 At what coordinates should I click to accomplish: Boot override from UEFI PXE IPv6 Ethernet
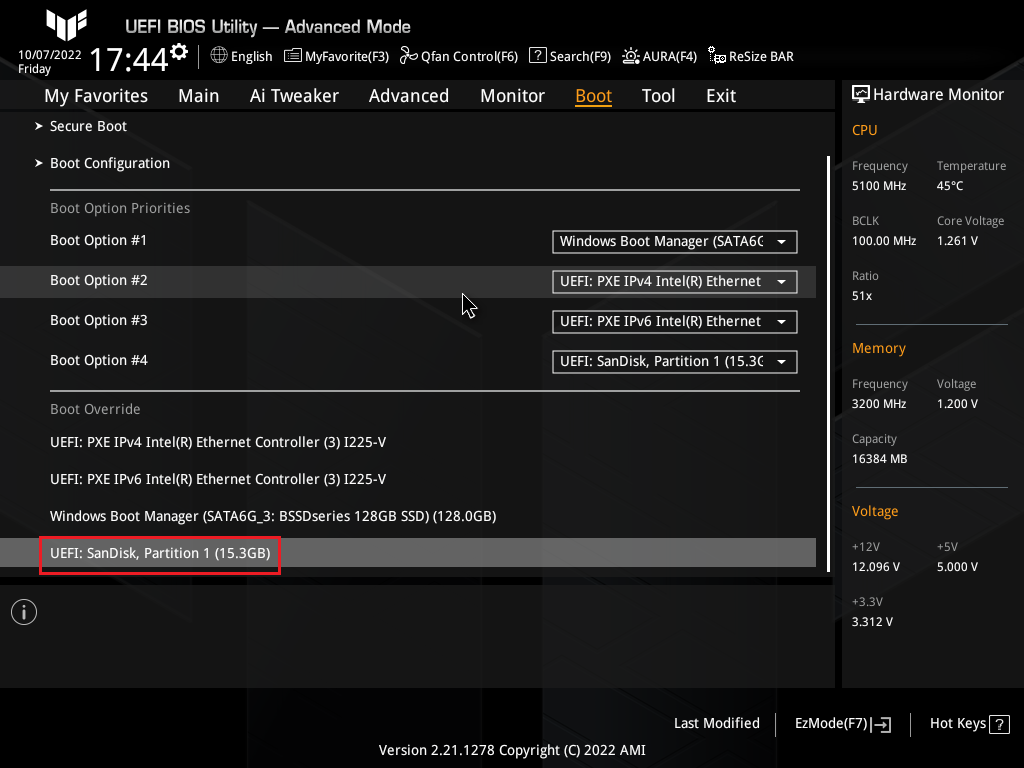click(x=218, y=479)
